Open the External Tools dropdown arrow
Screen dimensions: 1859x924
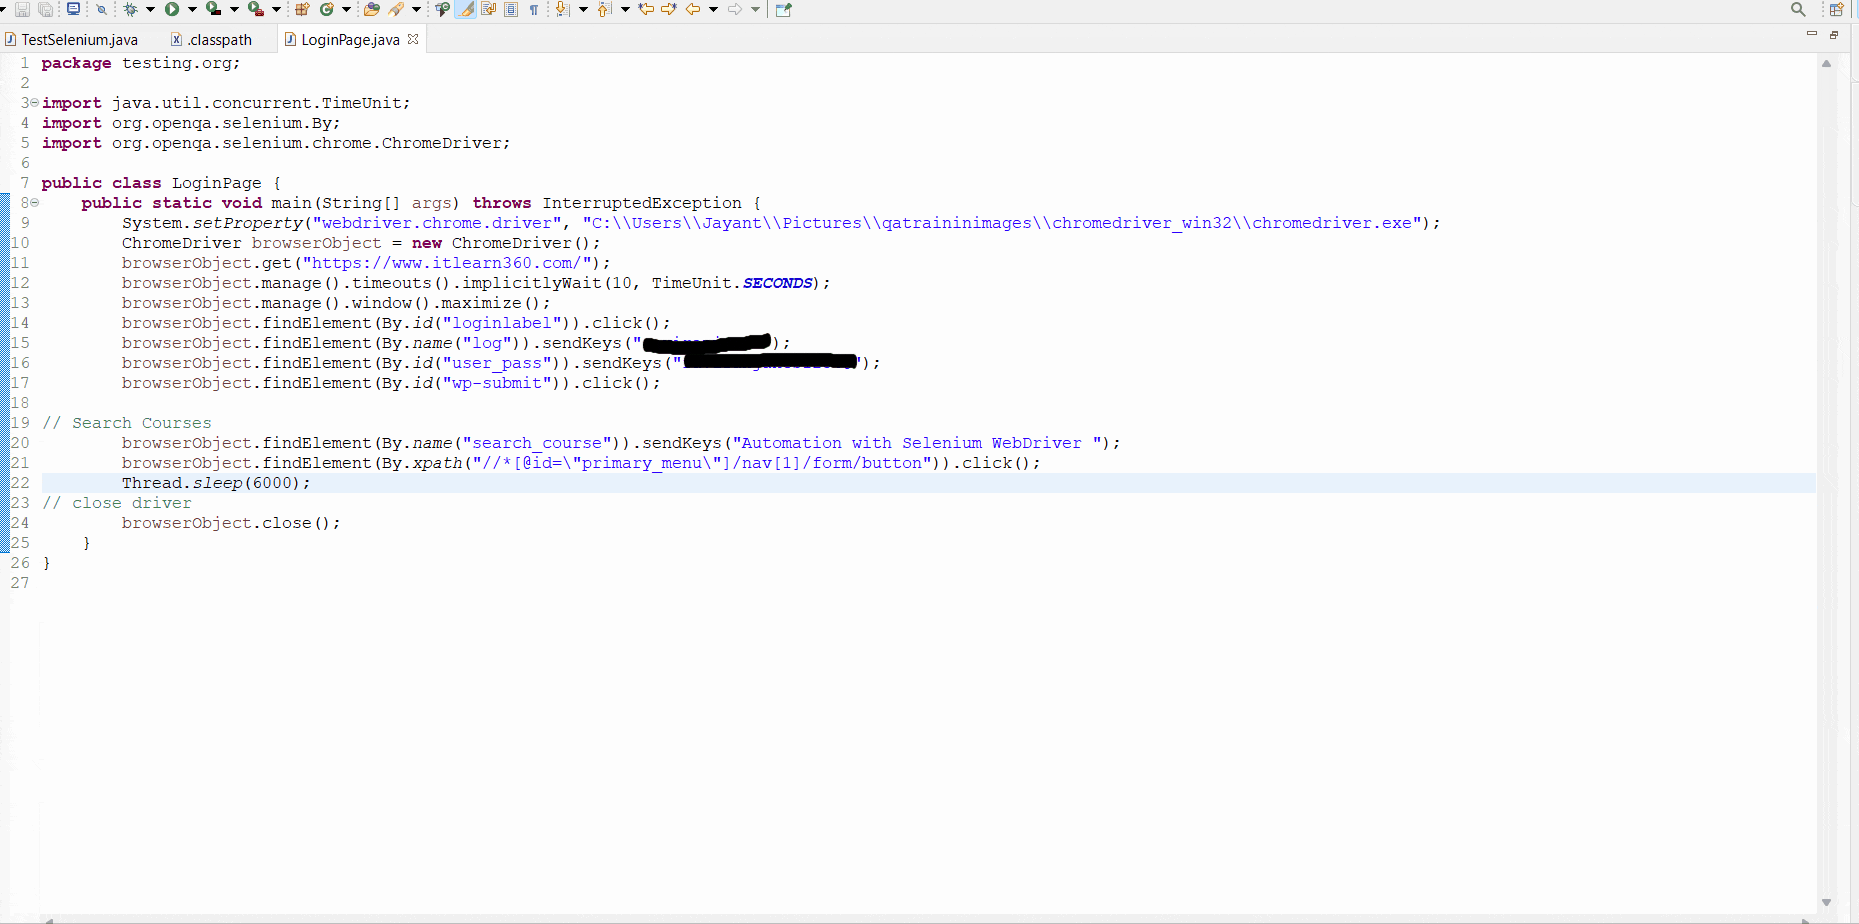[x=276, y=10]
